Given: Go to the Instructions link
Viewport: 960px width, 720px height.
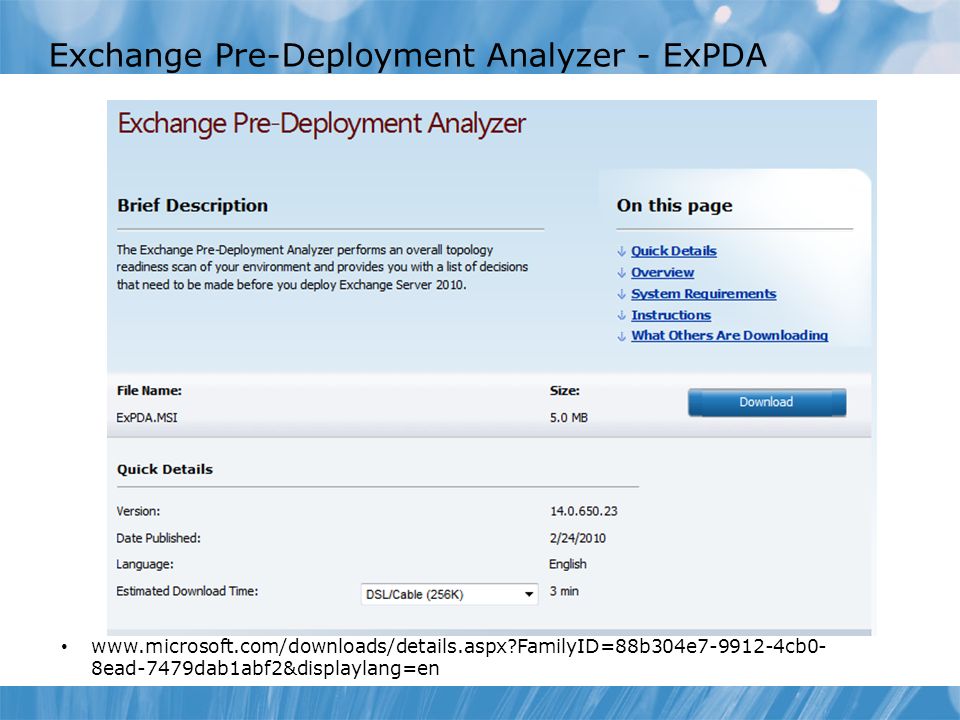Looking at the screenshot, I should (671, 315).
